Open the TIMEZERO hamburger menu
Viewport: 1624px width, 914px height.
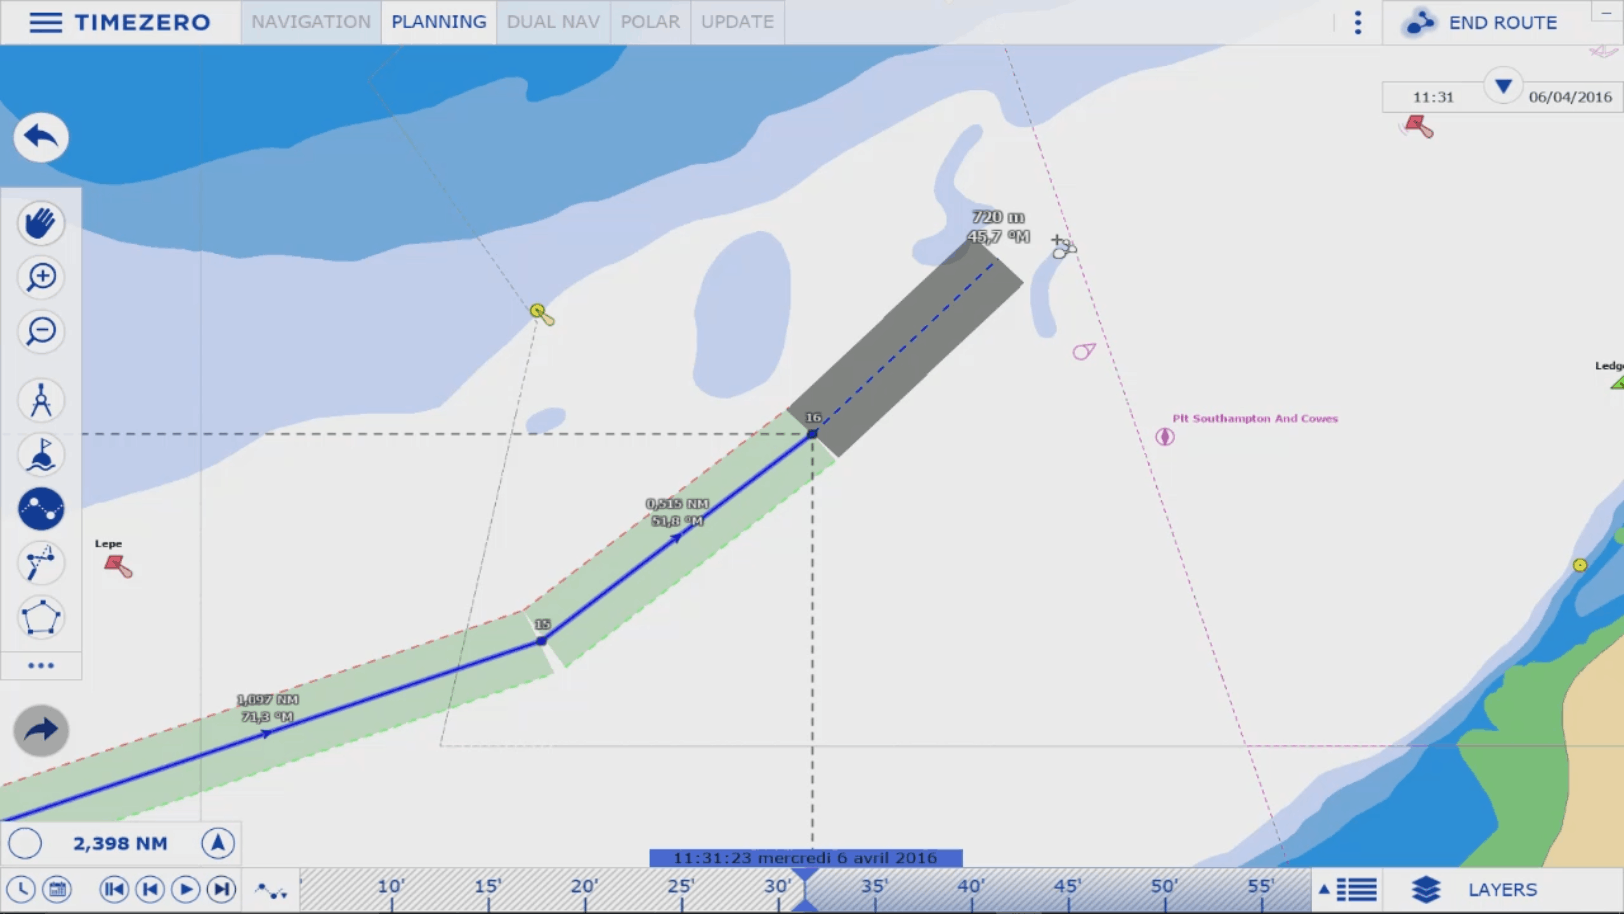pos(45,22)
